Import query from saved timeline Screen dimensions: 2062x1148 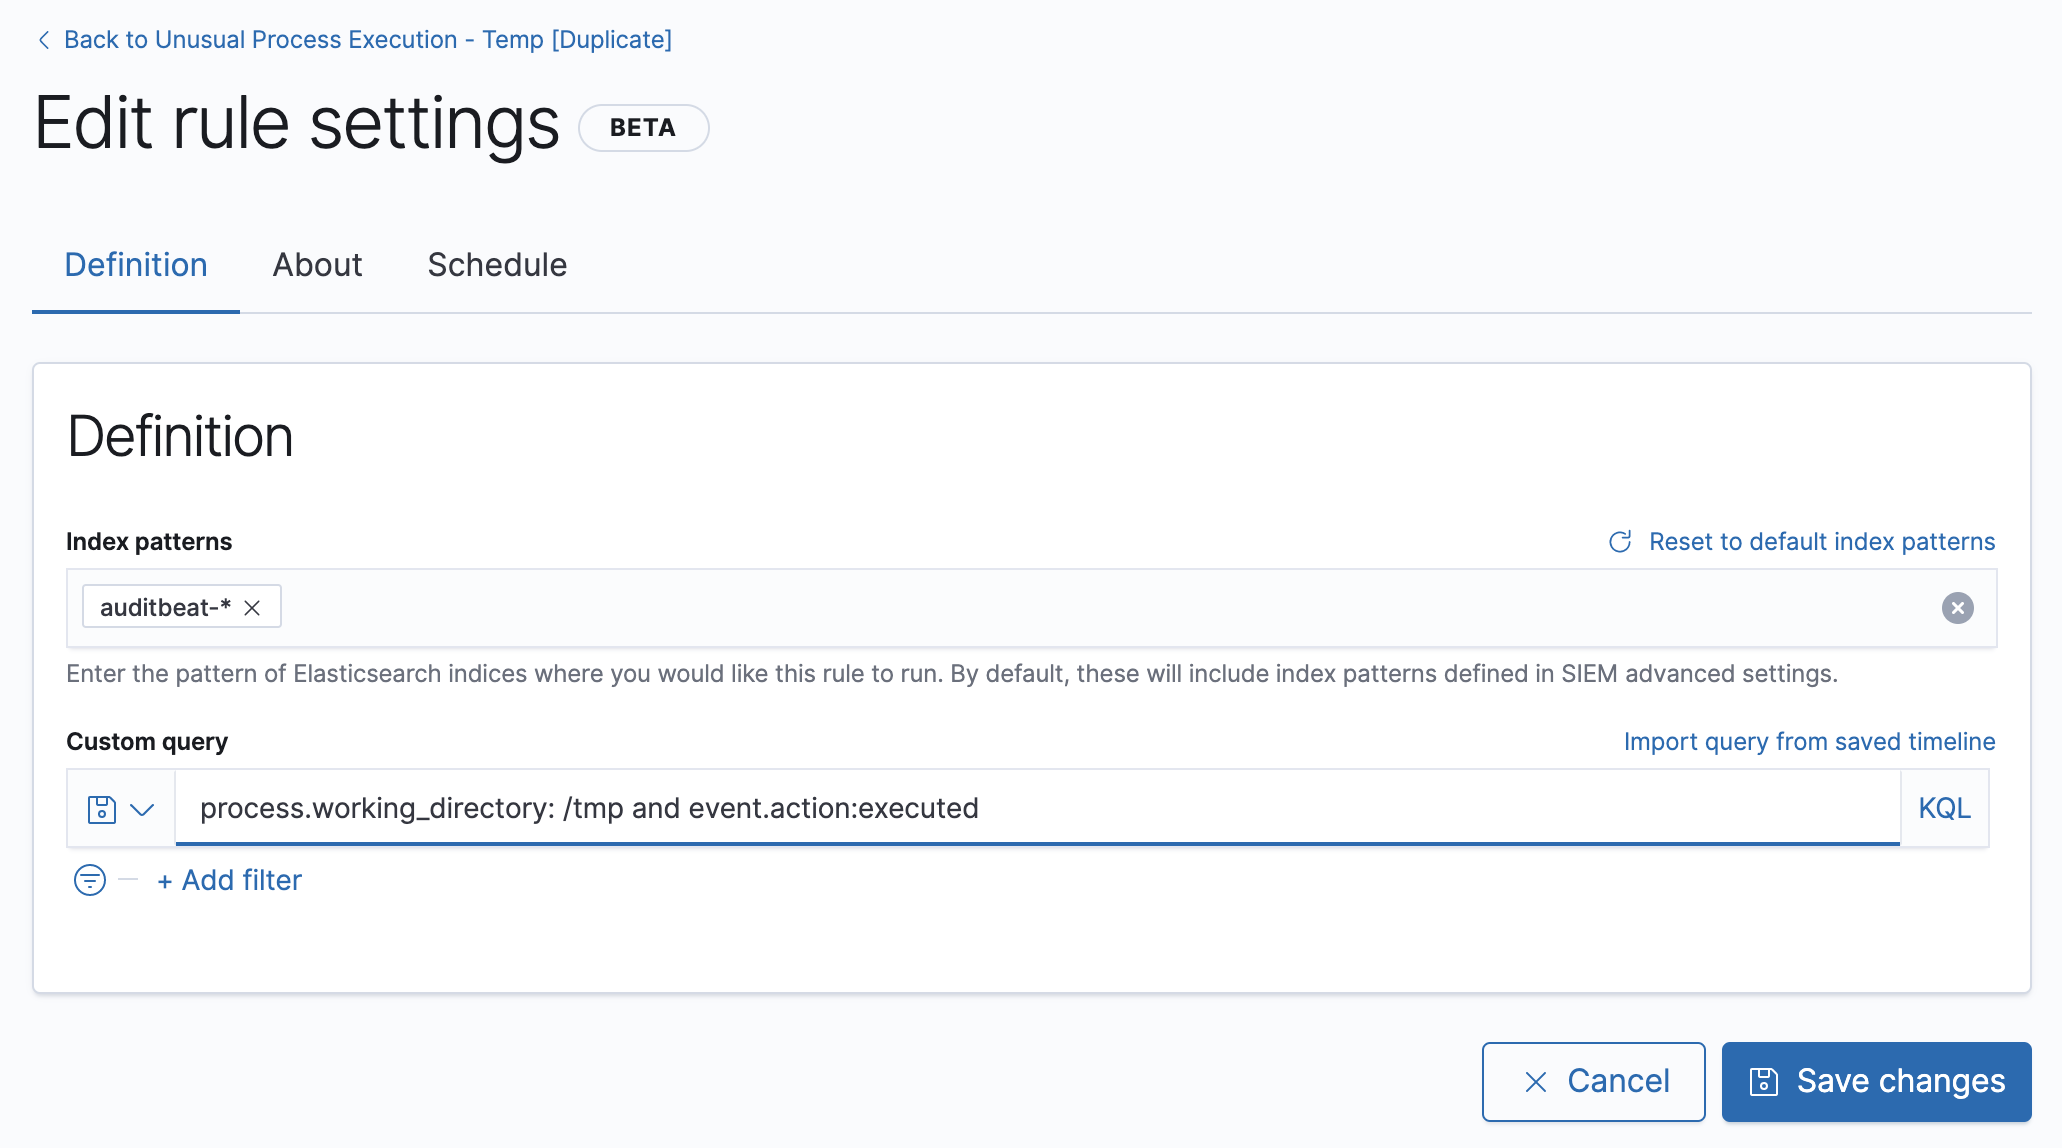(x=1809, y=742)
